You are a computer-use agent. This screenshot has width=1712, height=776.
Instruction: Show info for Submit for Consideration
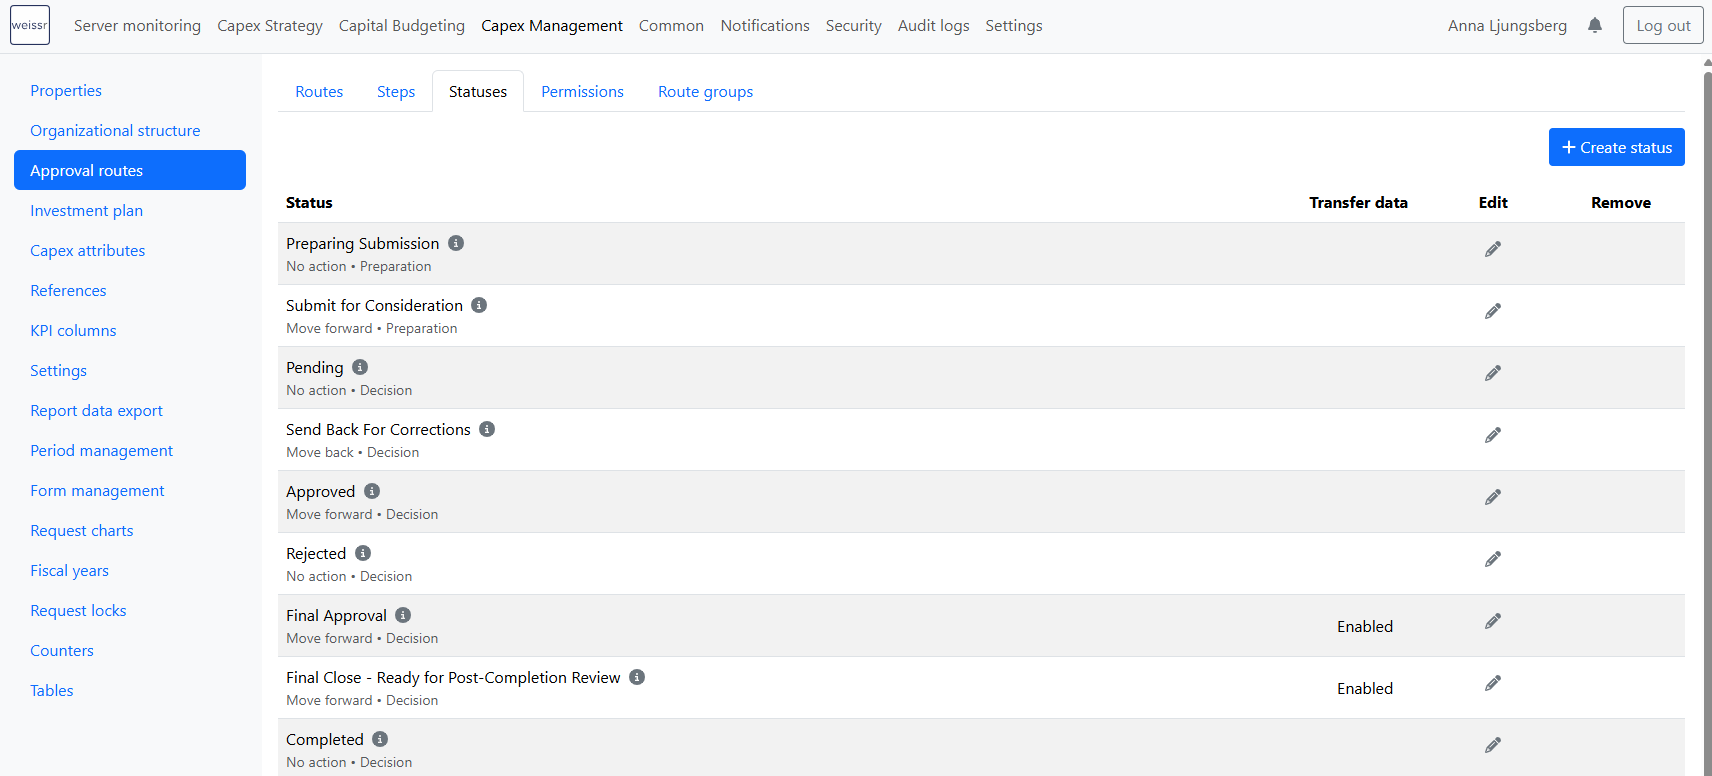click(x=479, y=305)
